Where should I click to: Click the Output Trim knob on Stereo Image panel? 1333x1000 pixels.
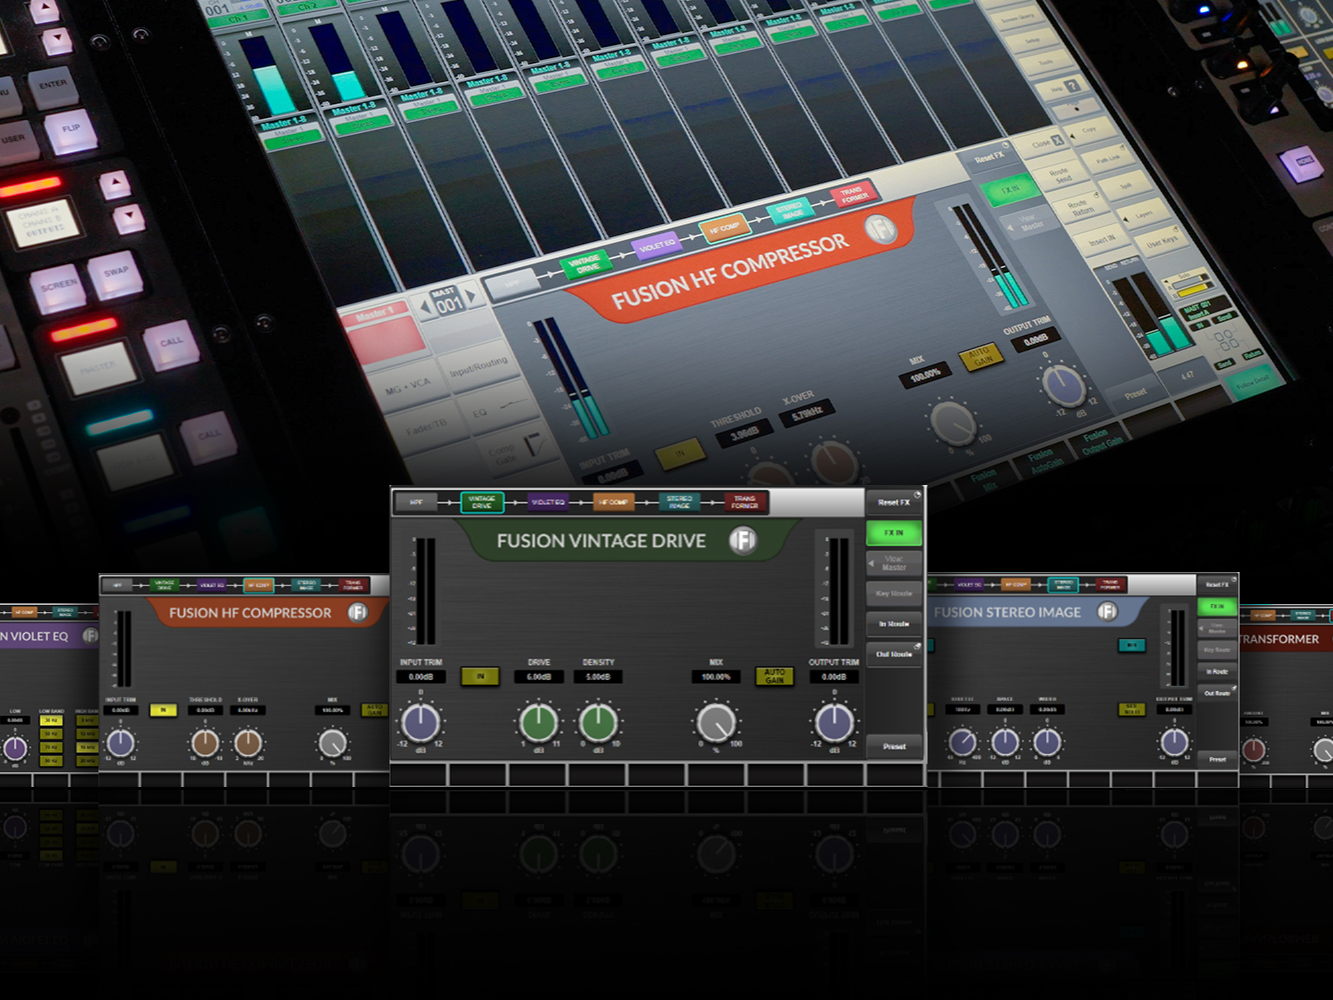coord(1174,741)
